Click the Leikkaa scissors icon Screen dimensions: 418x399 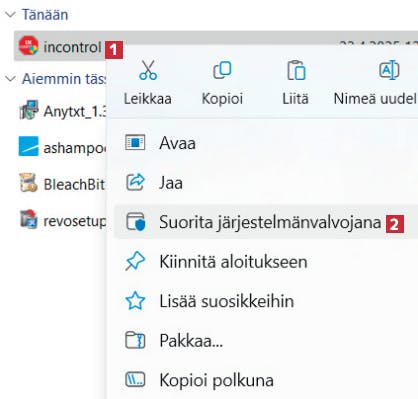pyautogui.click(x=148, y=70)
